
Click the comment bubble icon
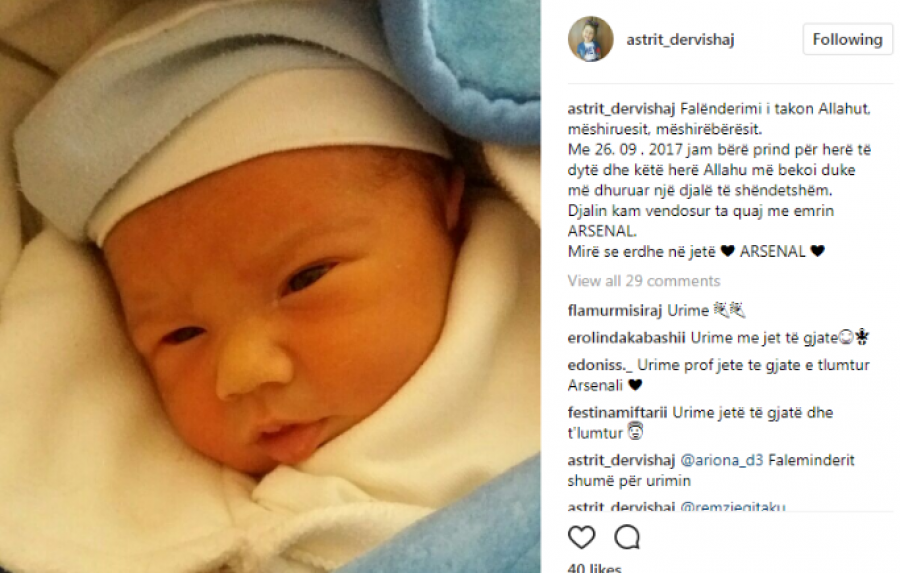click(x=627, y=537)
